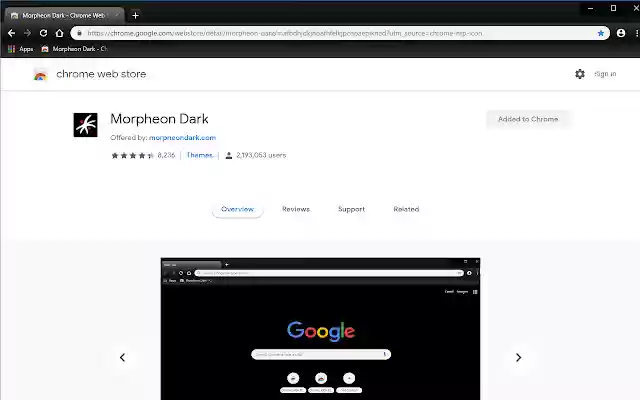
Task: Open the morpheondark.com publisher link
Action: pyautogui.click(x=182, y=138)
